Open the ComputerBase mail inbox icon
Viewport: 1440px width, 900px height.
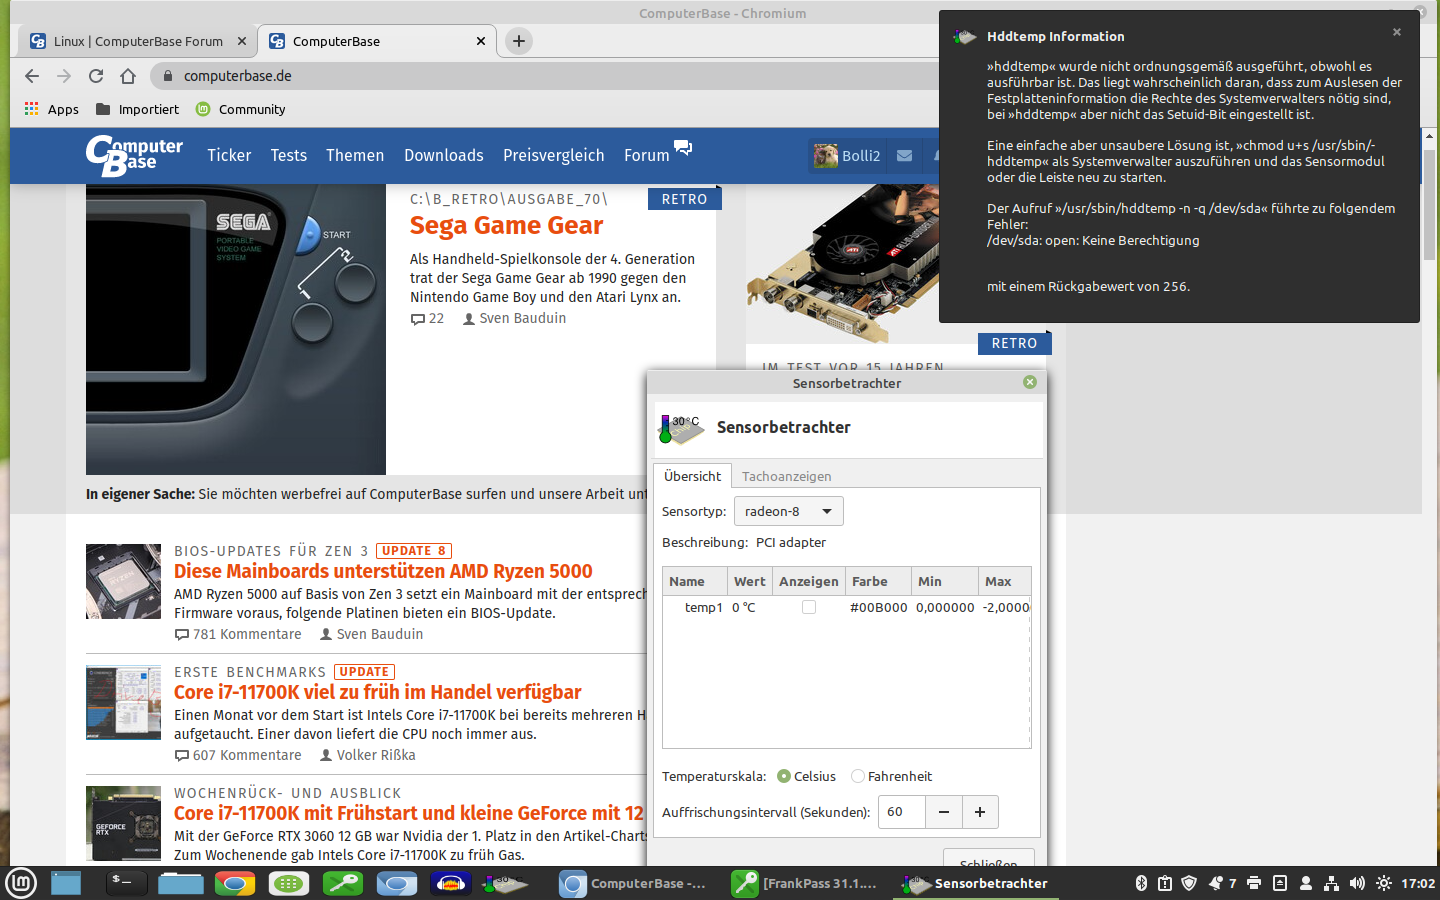point(904,156)
